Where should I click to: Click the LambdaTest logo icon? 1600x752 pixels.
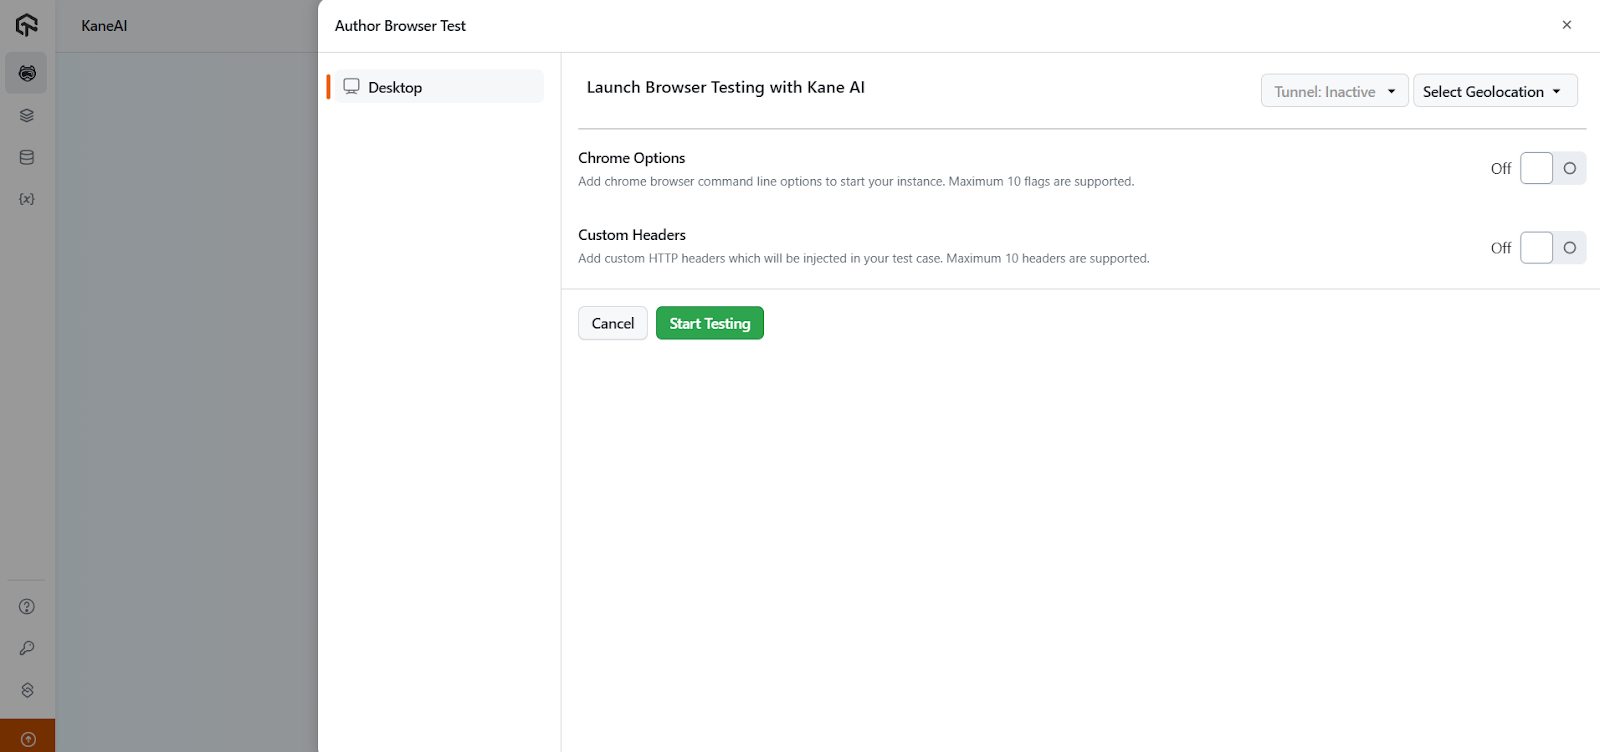click(x=27, y=25)
